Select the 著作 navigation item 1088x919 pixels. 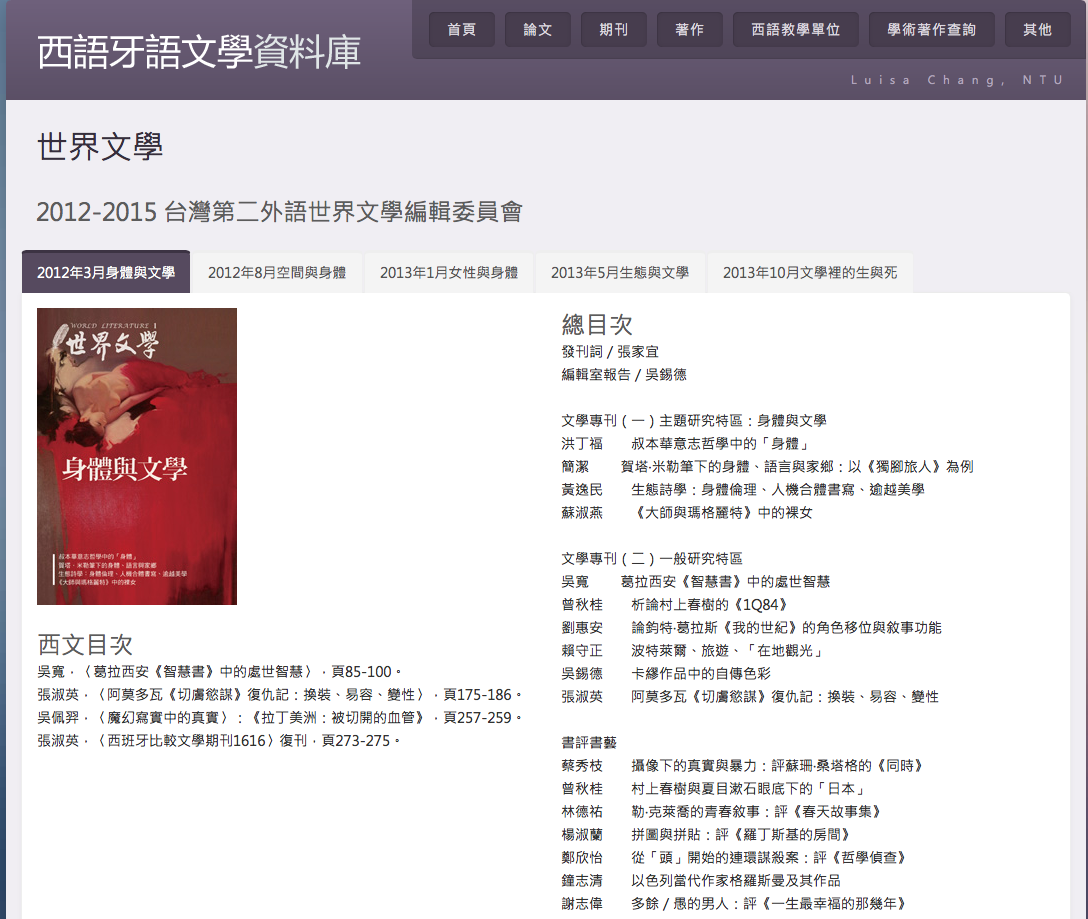tap(689, 30)
